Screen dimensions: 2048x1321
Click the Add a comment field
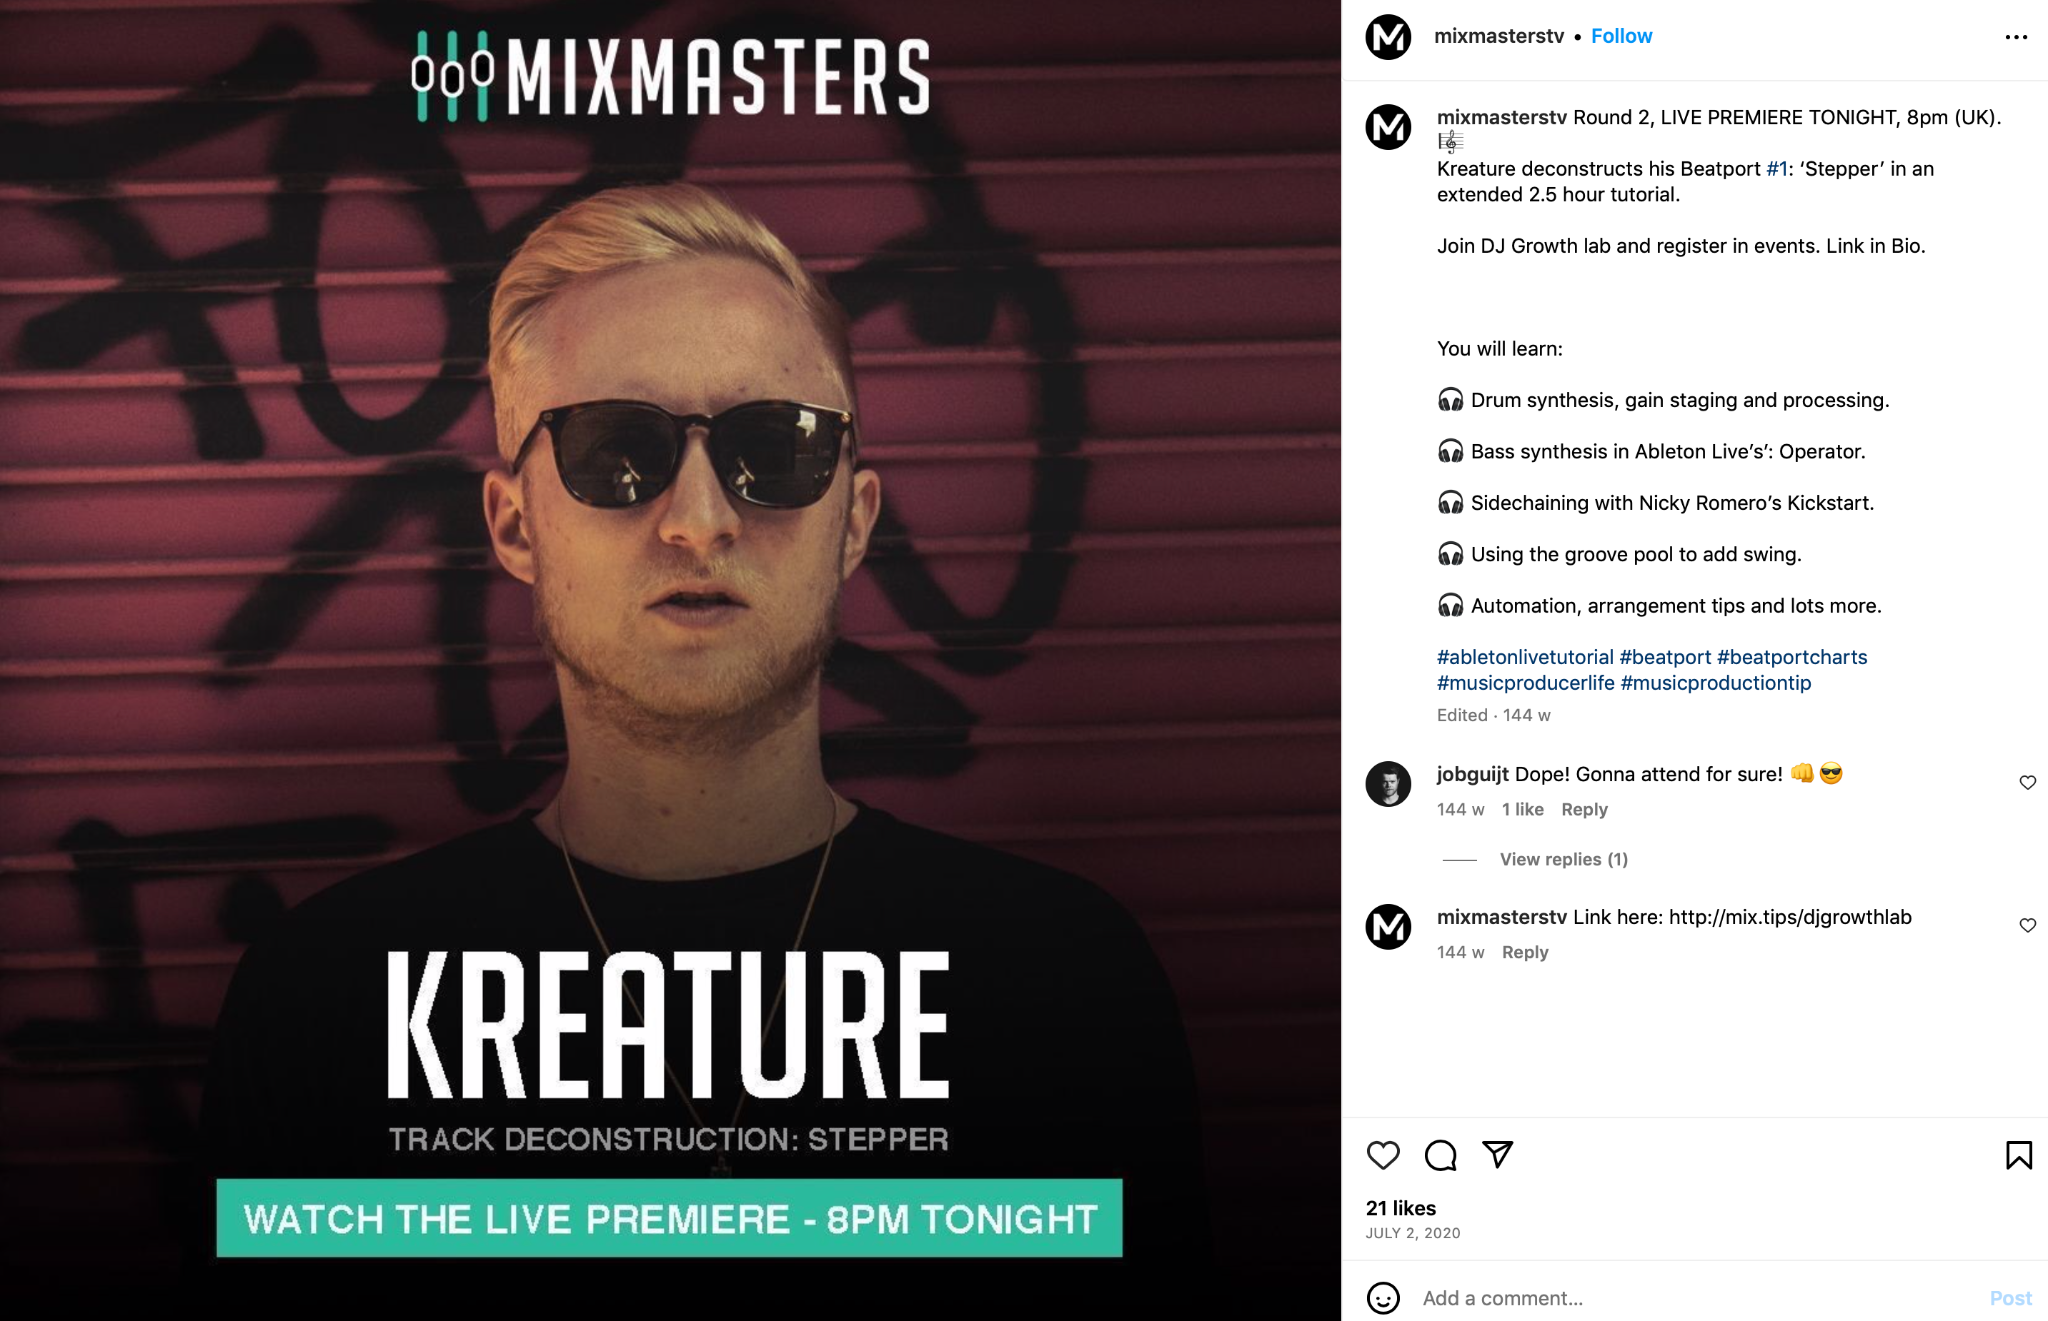(x=1700, y=1298)
